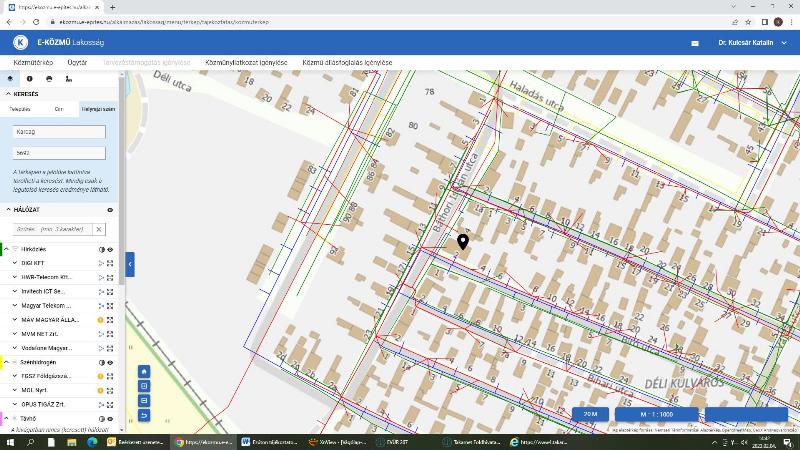The image size is (800, 450).
Task: Collapse the Keresés section
Action: point(8,94)
